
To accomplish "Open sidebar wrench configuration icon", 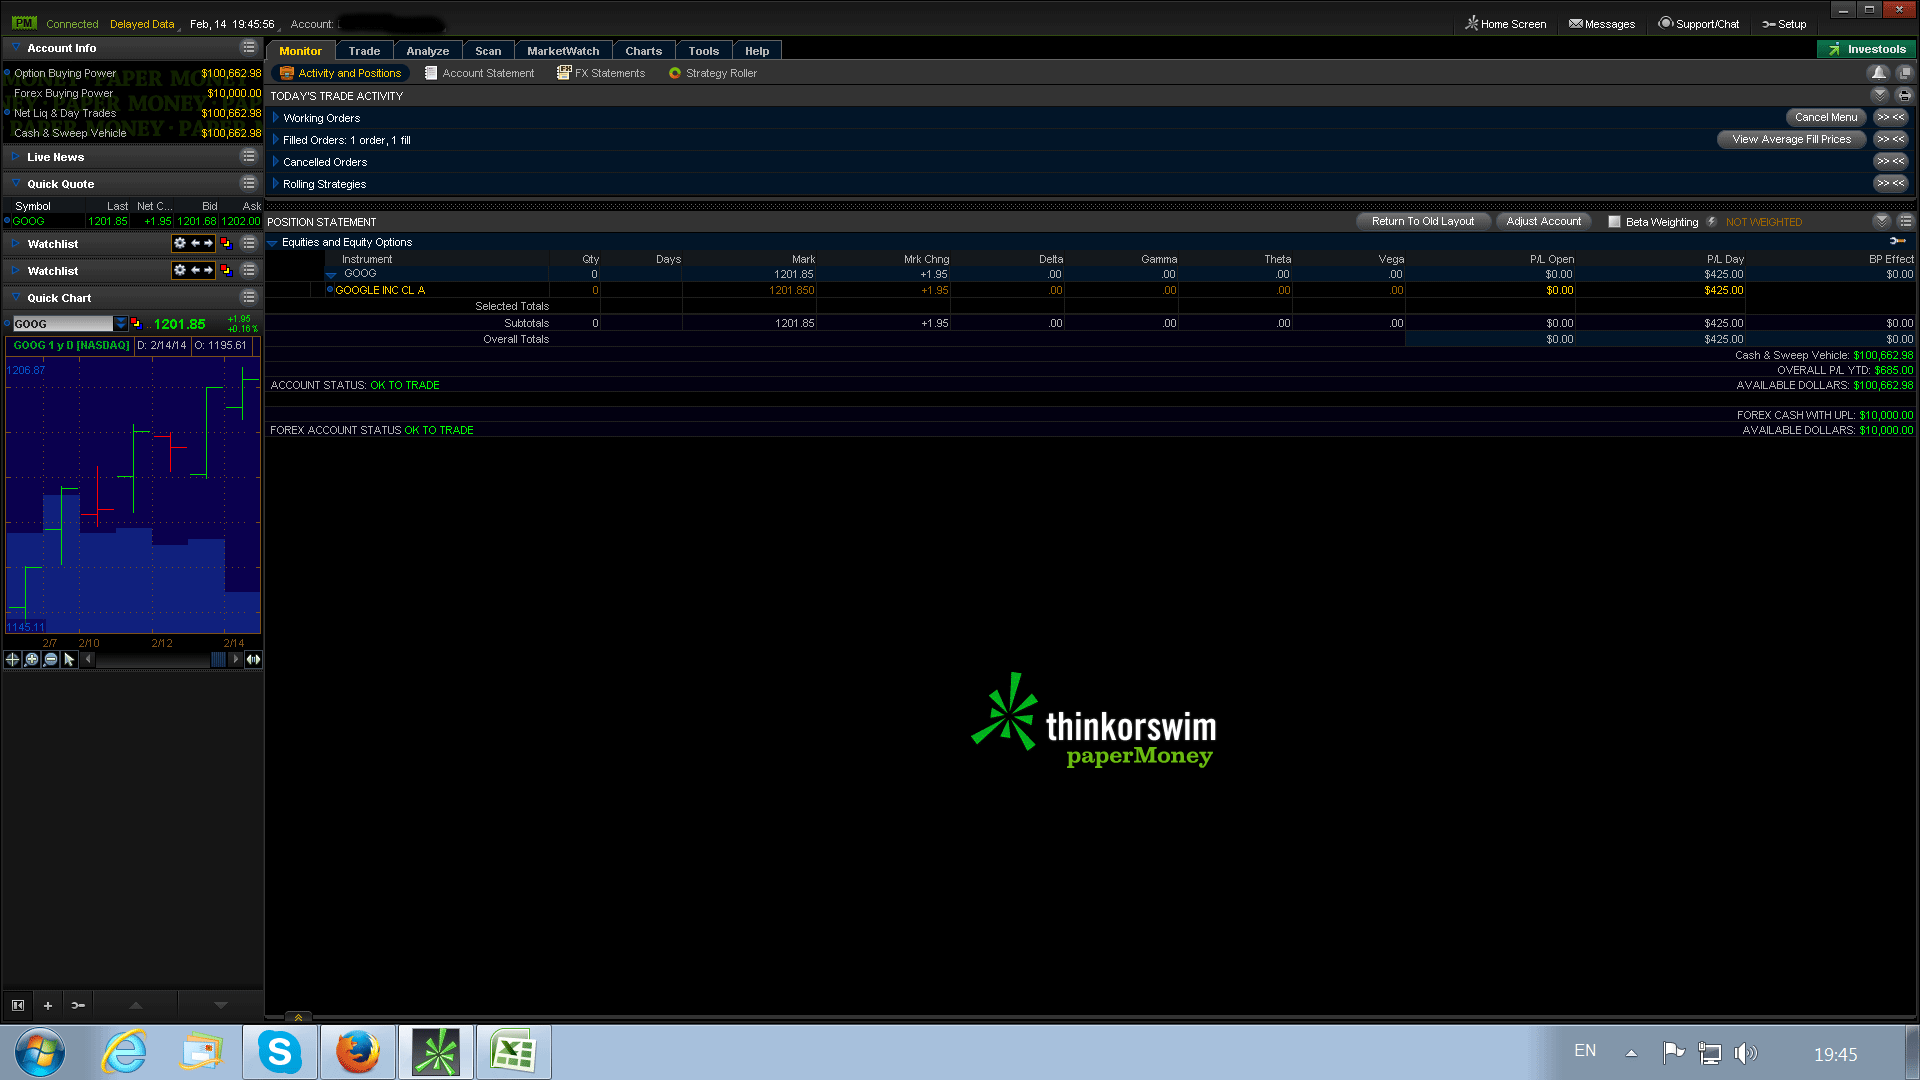I will pyautogui.click(x=78, y=1005).
